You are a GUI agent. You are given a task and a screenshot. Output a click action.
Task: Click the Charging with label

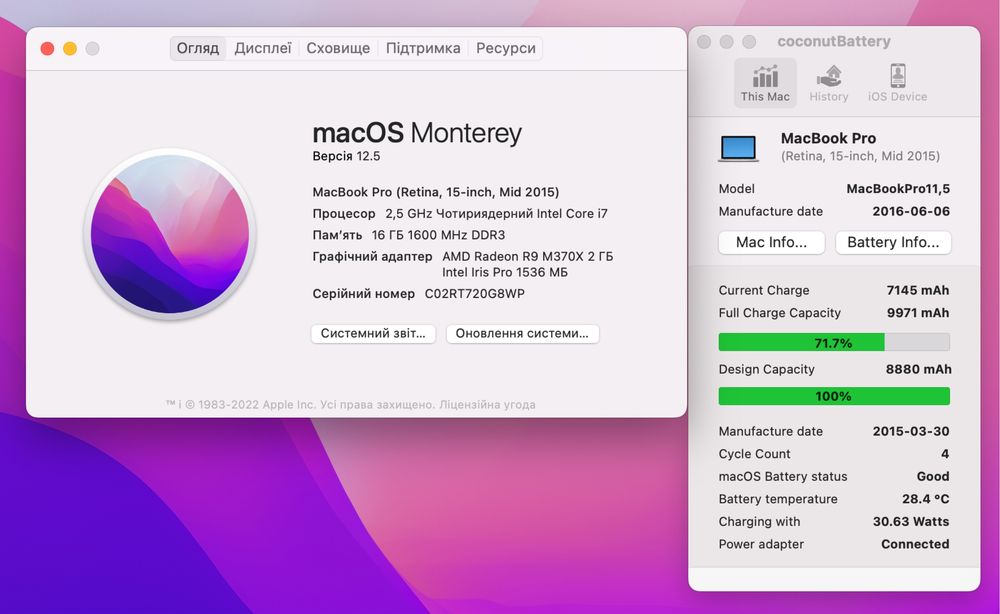tap(760, 522)
